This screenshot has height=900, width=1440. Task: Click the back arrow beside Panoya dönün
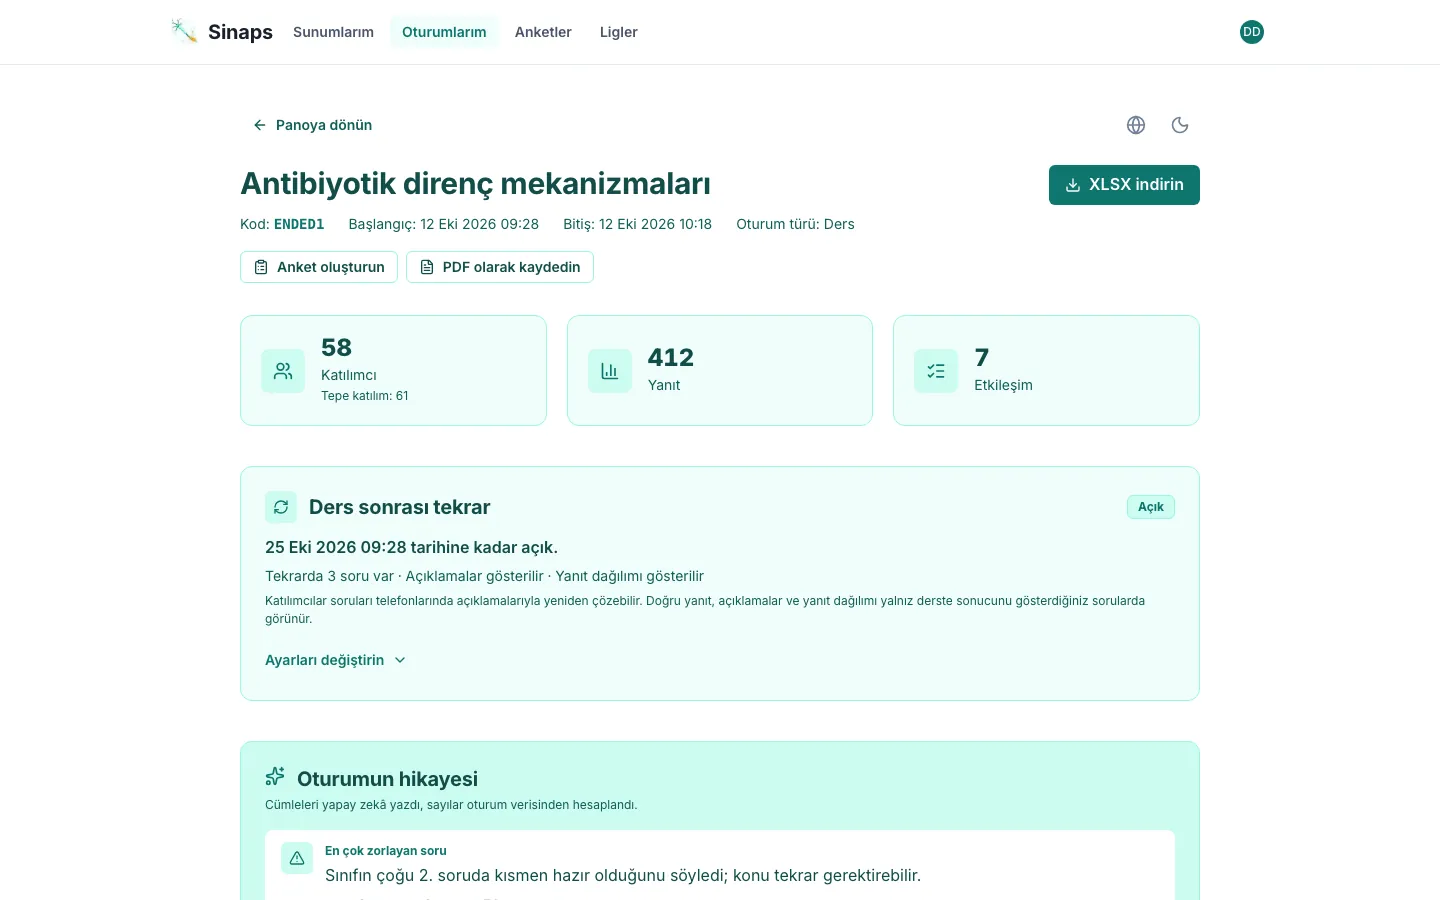(260, 125)
